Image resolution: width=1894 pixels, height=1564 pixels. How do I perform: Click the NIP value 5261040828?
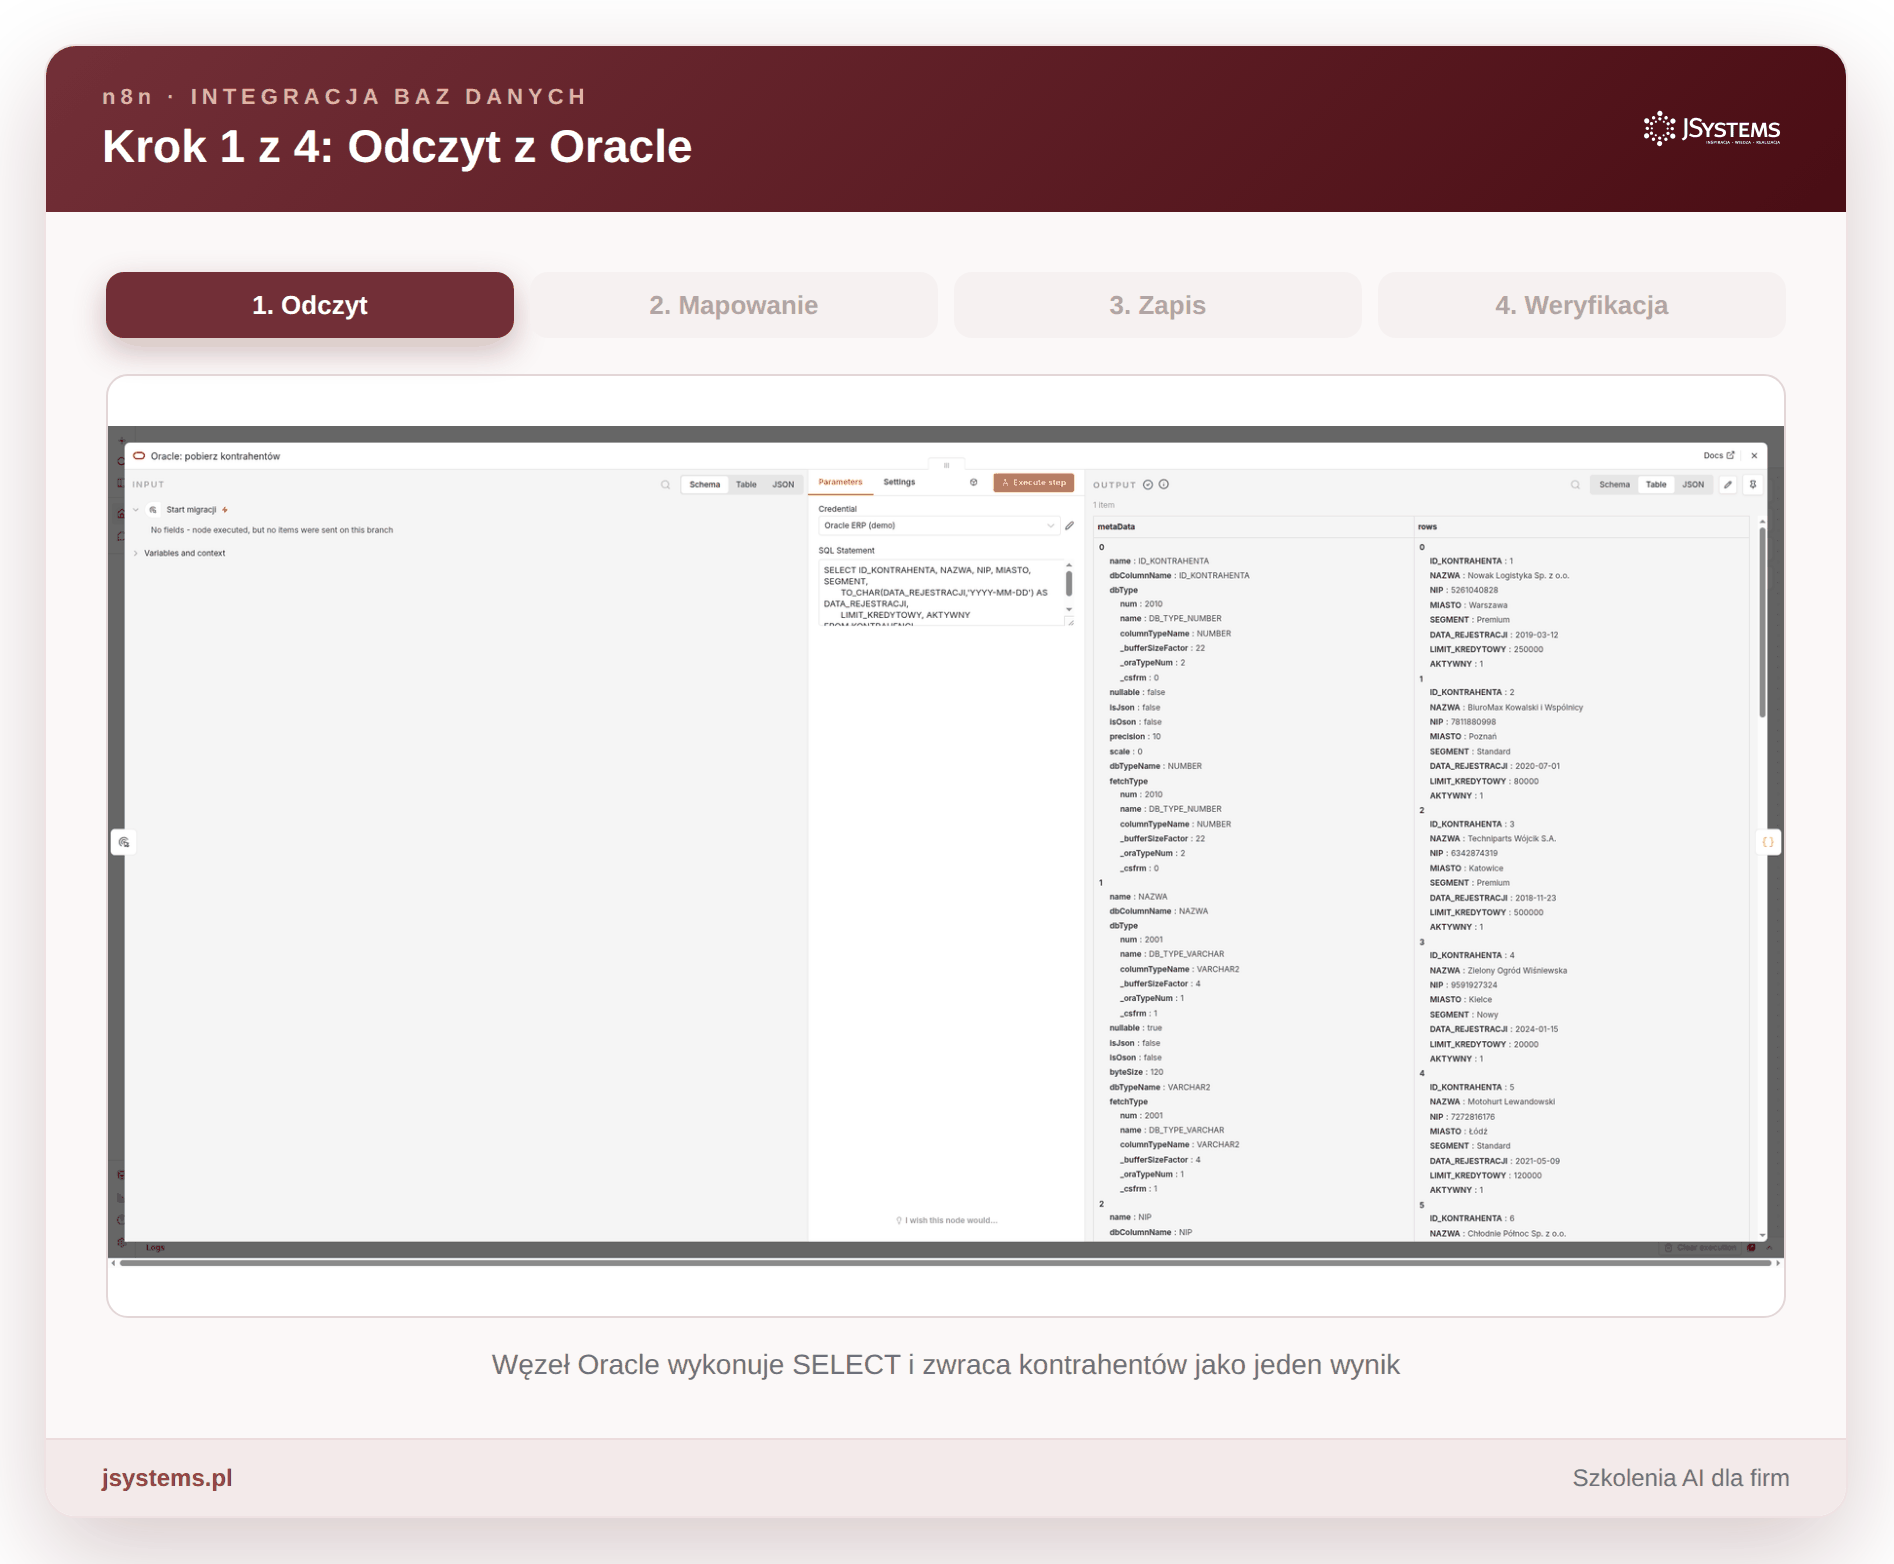pos(1474,590)
